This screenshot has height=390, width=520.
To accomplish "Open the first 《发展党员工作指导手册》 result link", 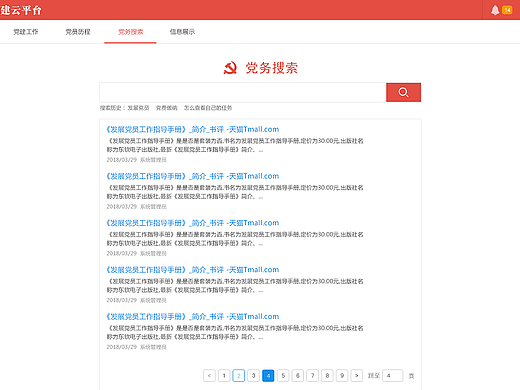I will tap(192, 129).
